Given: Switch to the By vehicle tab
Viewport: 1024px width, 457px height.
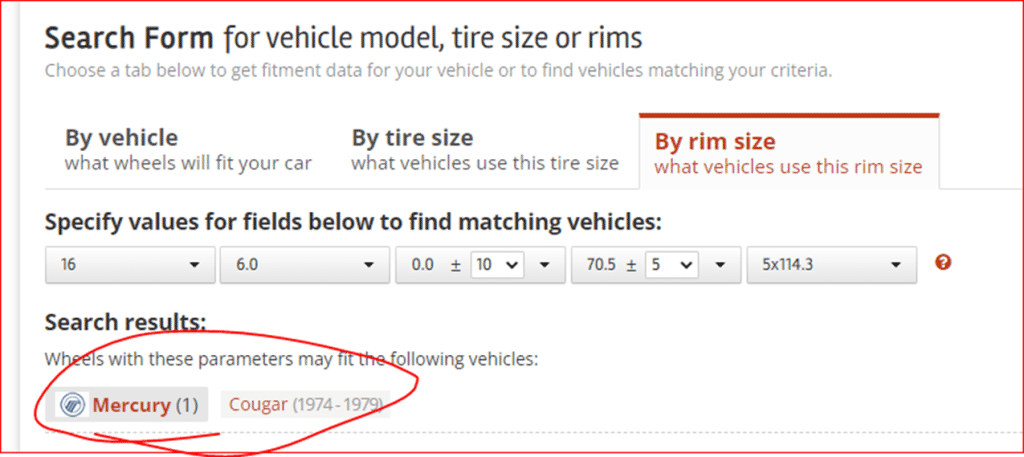Looking at the screenshot, I should click(x=187, y=149).
